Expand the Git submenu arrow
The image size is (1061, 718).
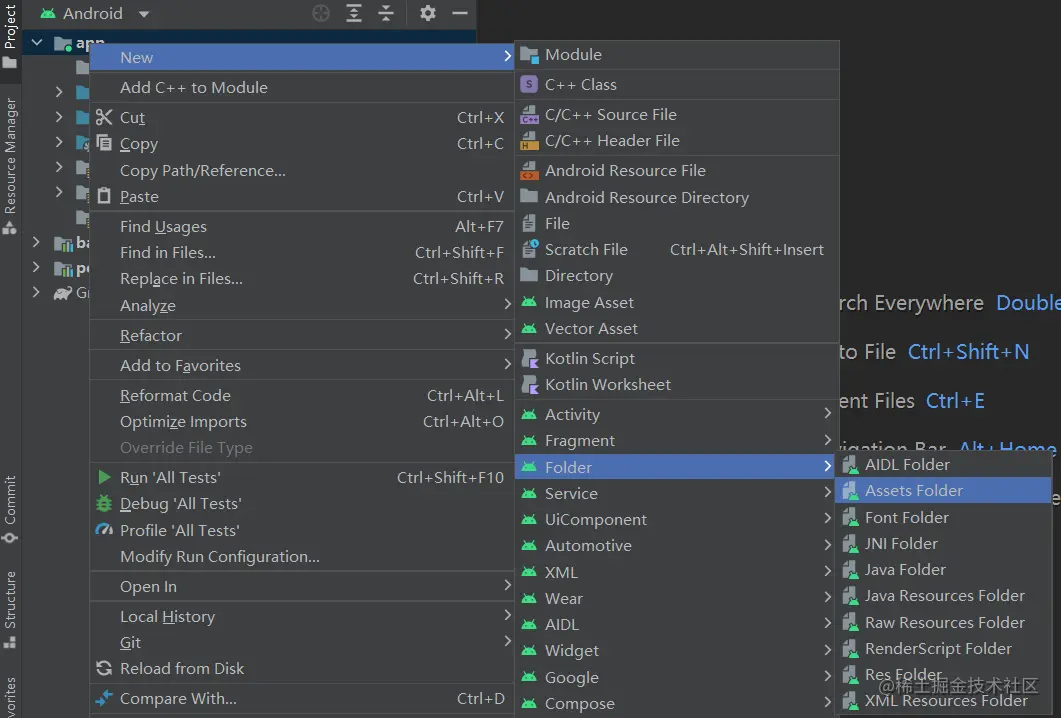tap(507, 640)
